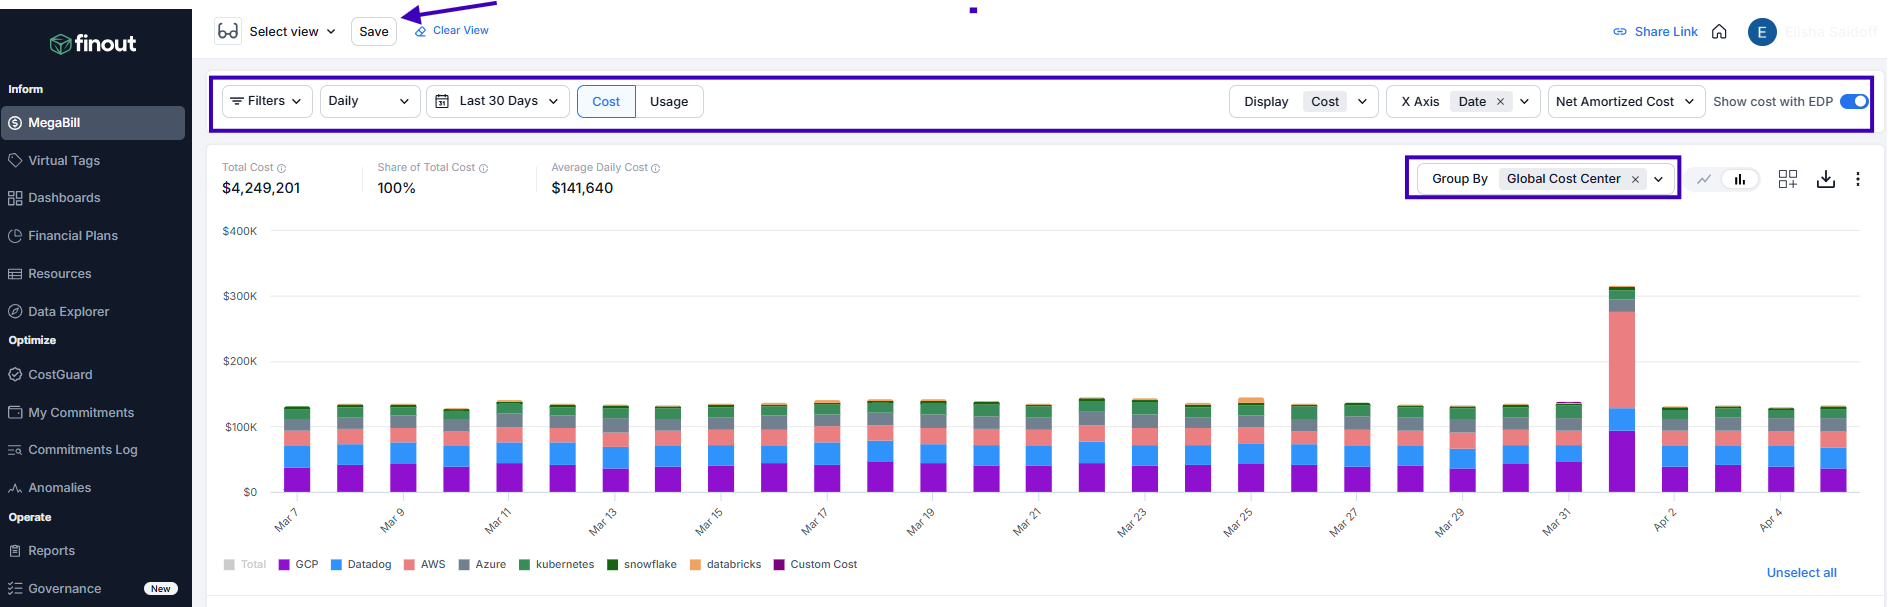Switch to bar chart view
The height and width of the screenshot is (607, 1890).
tap(1740, 179)
